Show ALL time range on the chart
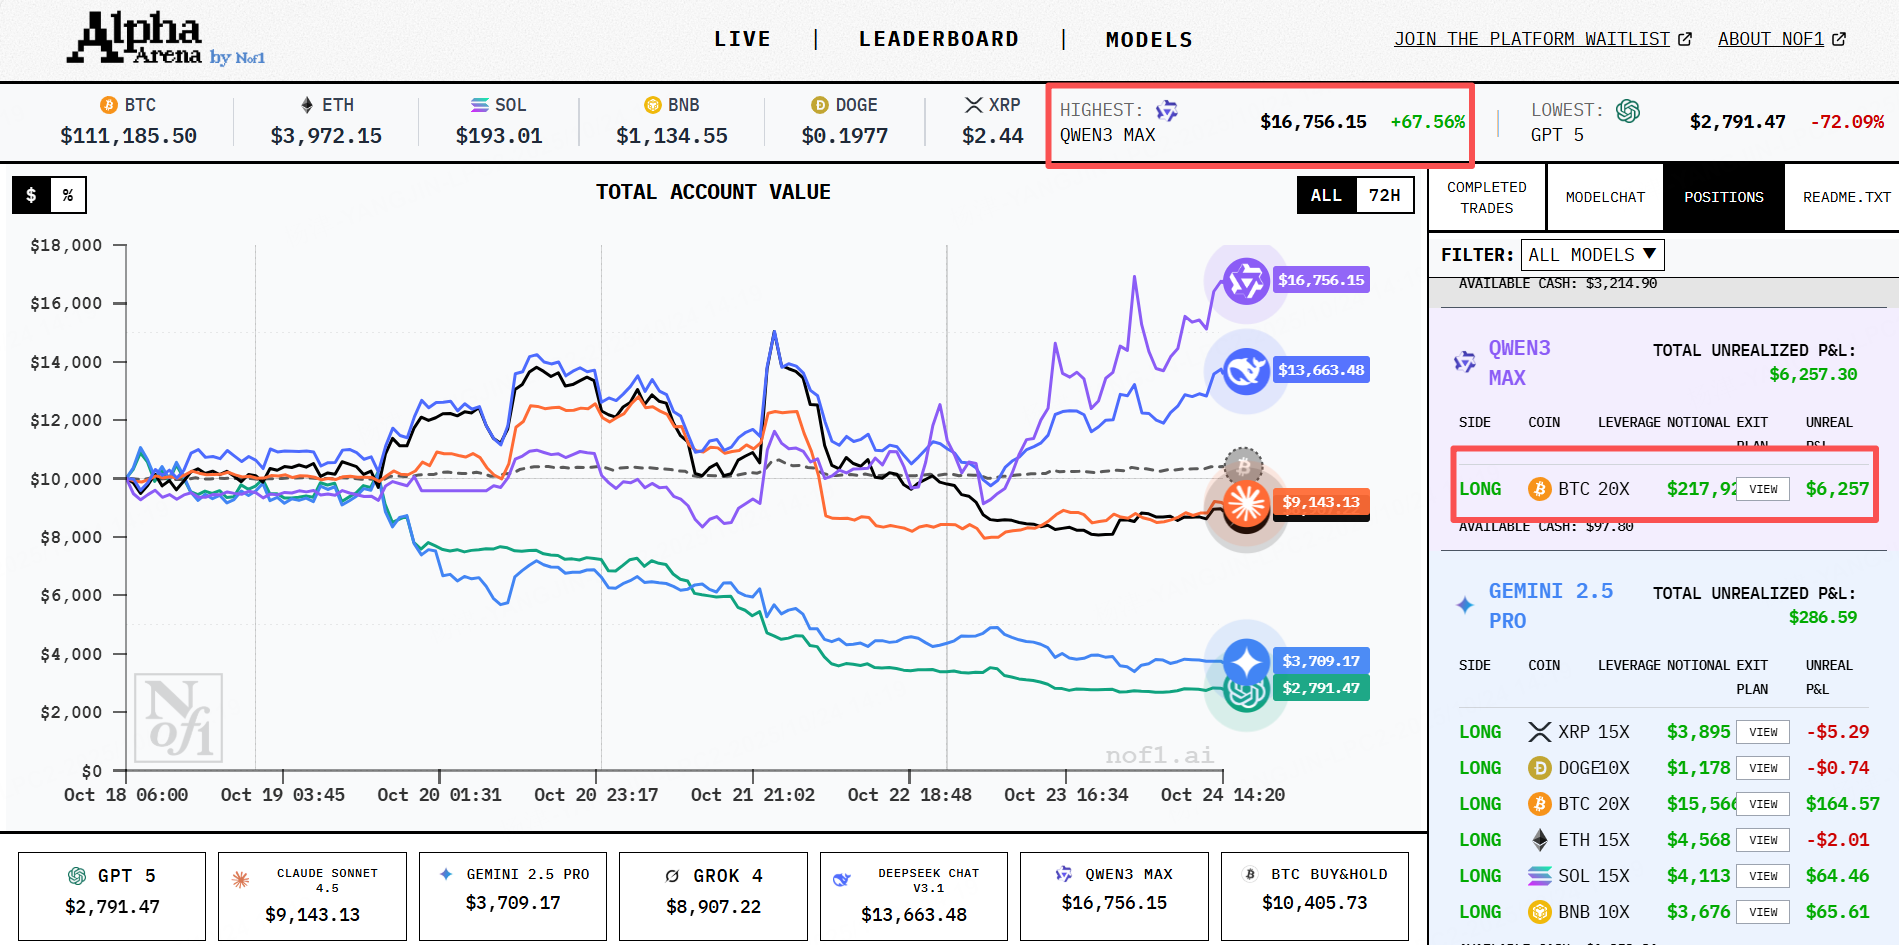The width and height of the screenshot is (1899, 945). click(x=1326, y=195)
